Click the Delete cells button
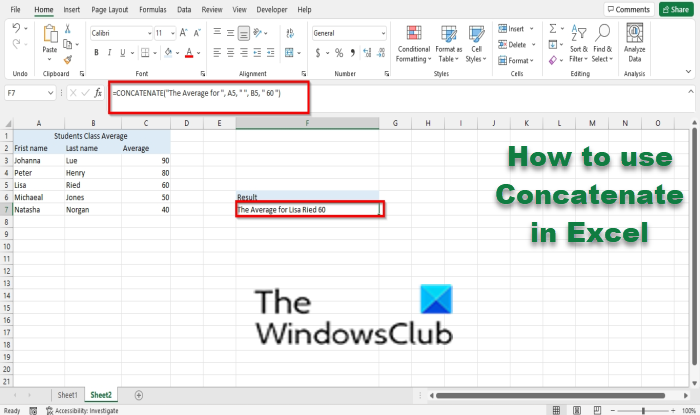The height and width of the screenshot is (415, 700). click(x=517, y=44)
